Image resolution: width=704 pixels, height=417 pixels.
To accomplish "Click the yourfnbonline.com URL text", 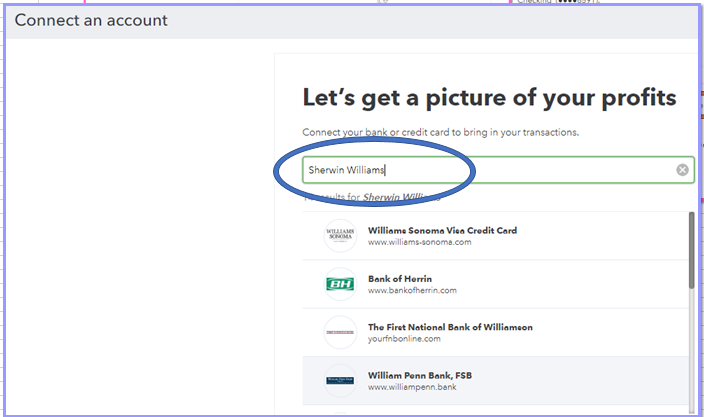I will [404, 339].
